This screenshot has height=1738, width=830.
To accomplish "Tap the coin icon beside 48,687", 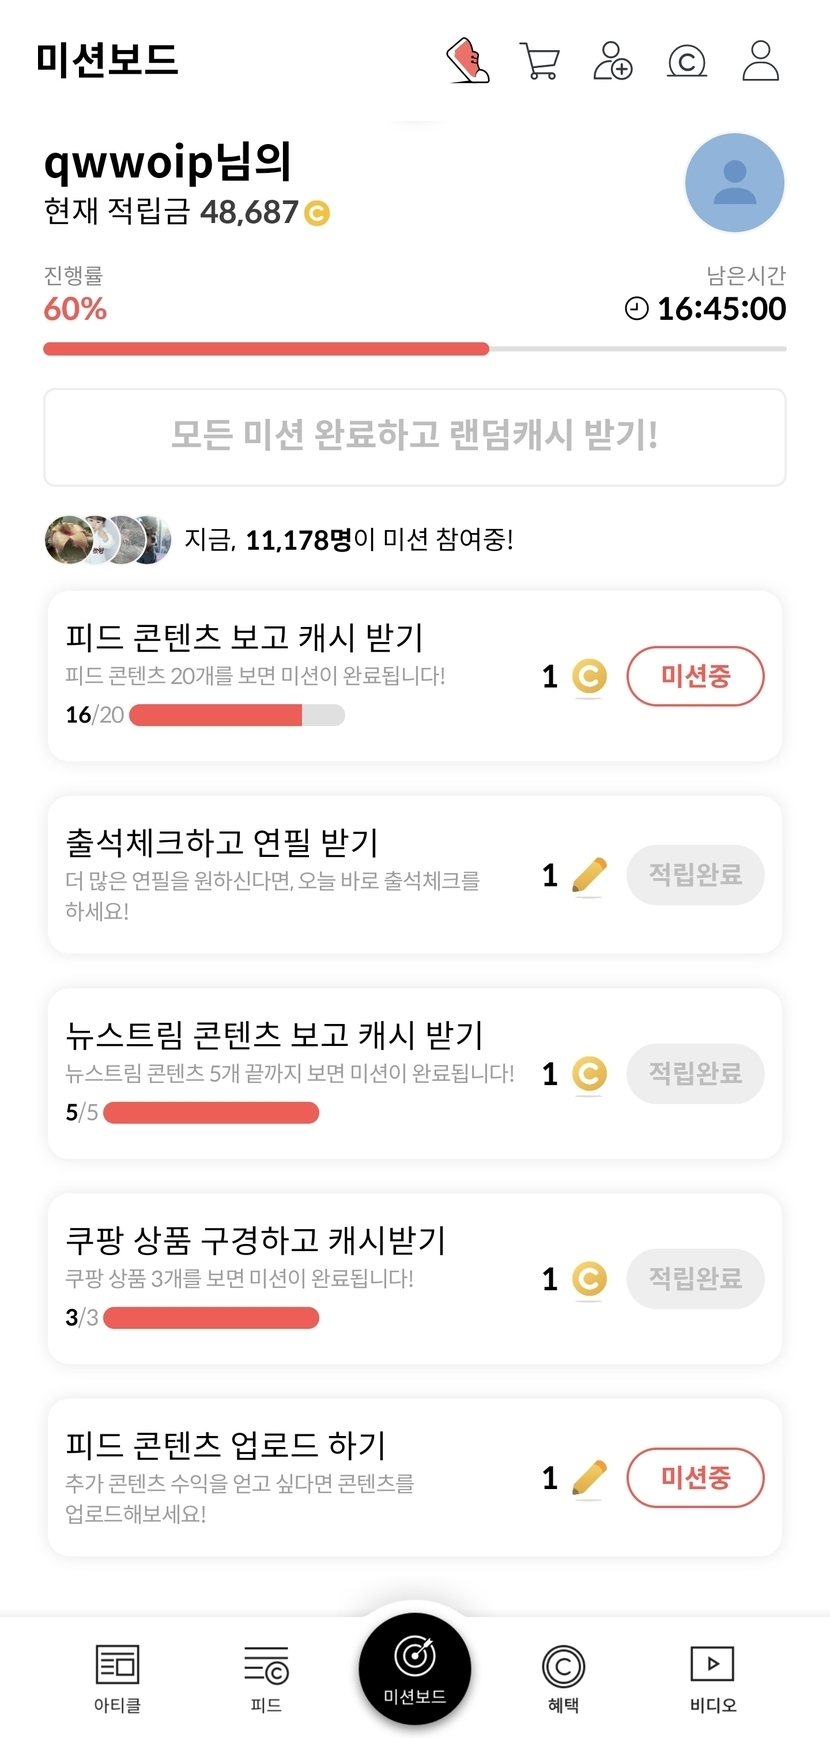I will click(317, 213).
